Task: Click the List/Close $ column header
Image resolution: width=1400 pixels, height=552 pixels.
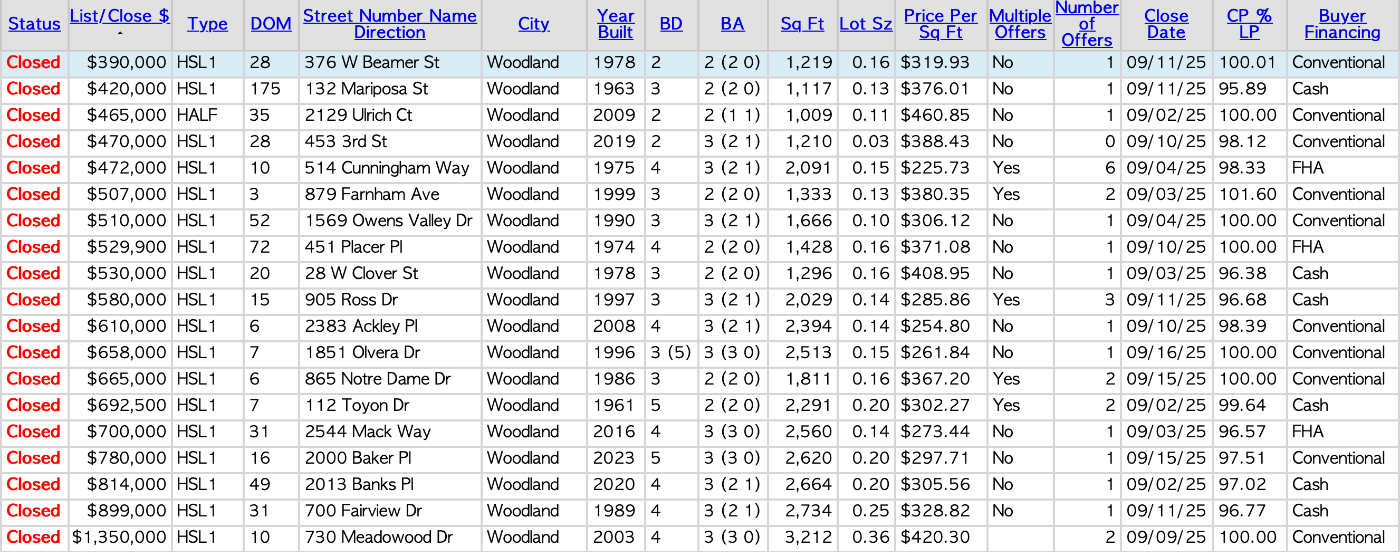Action: (119, 16)
